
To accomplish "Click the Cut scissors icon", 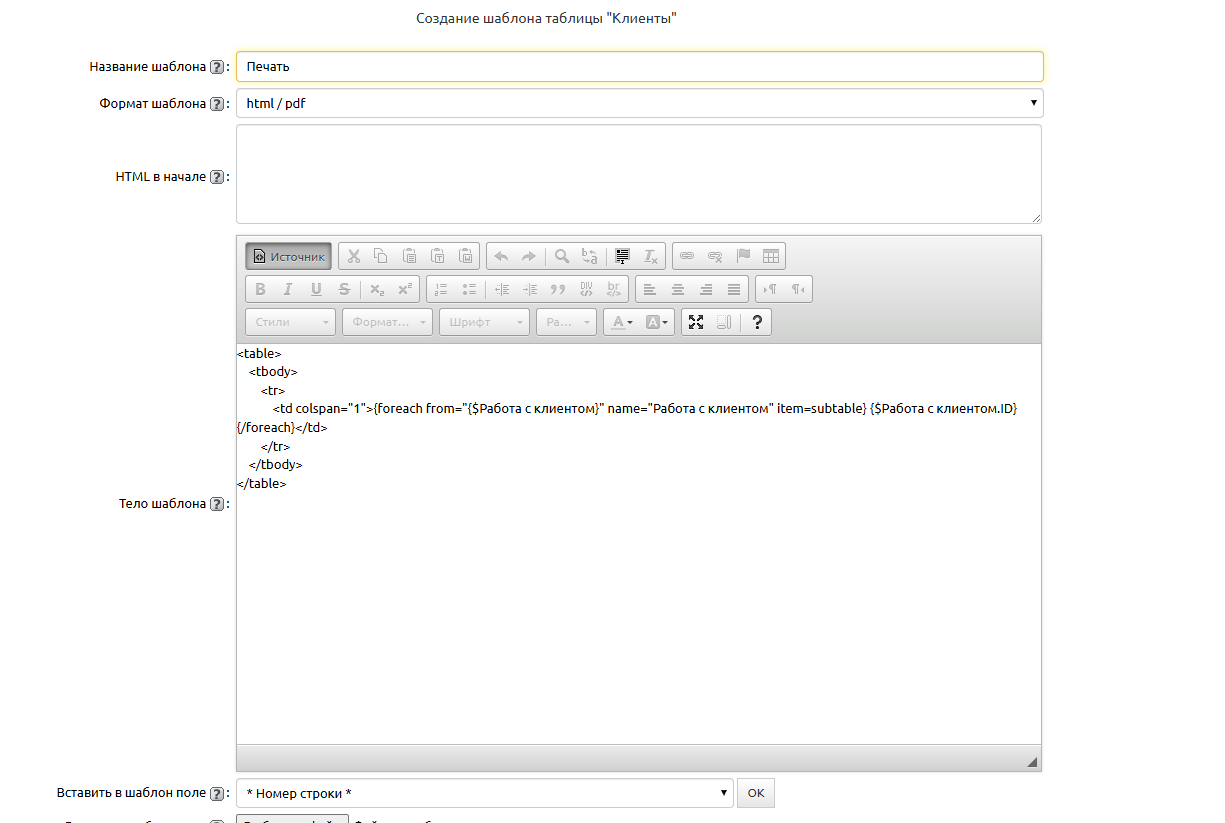I will pyautogui.click(x=353, y=256).
